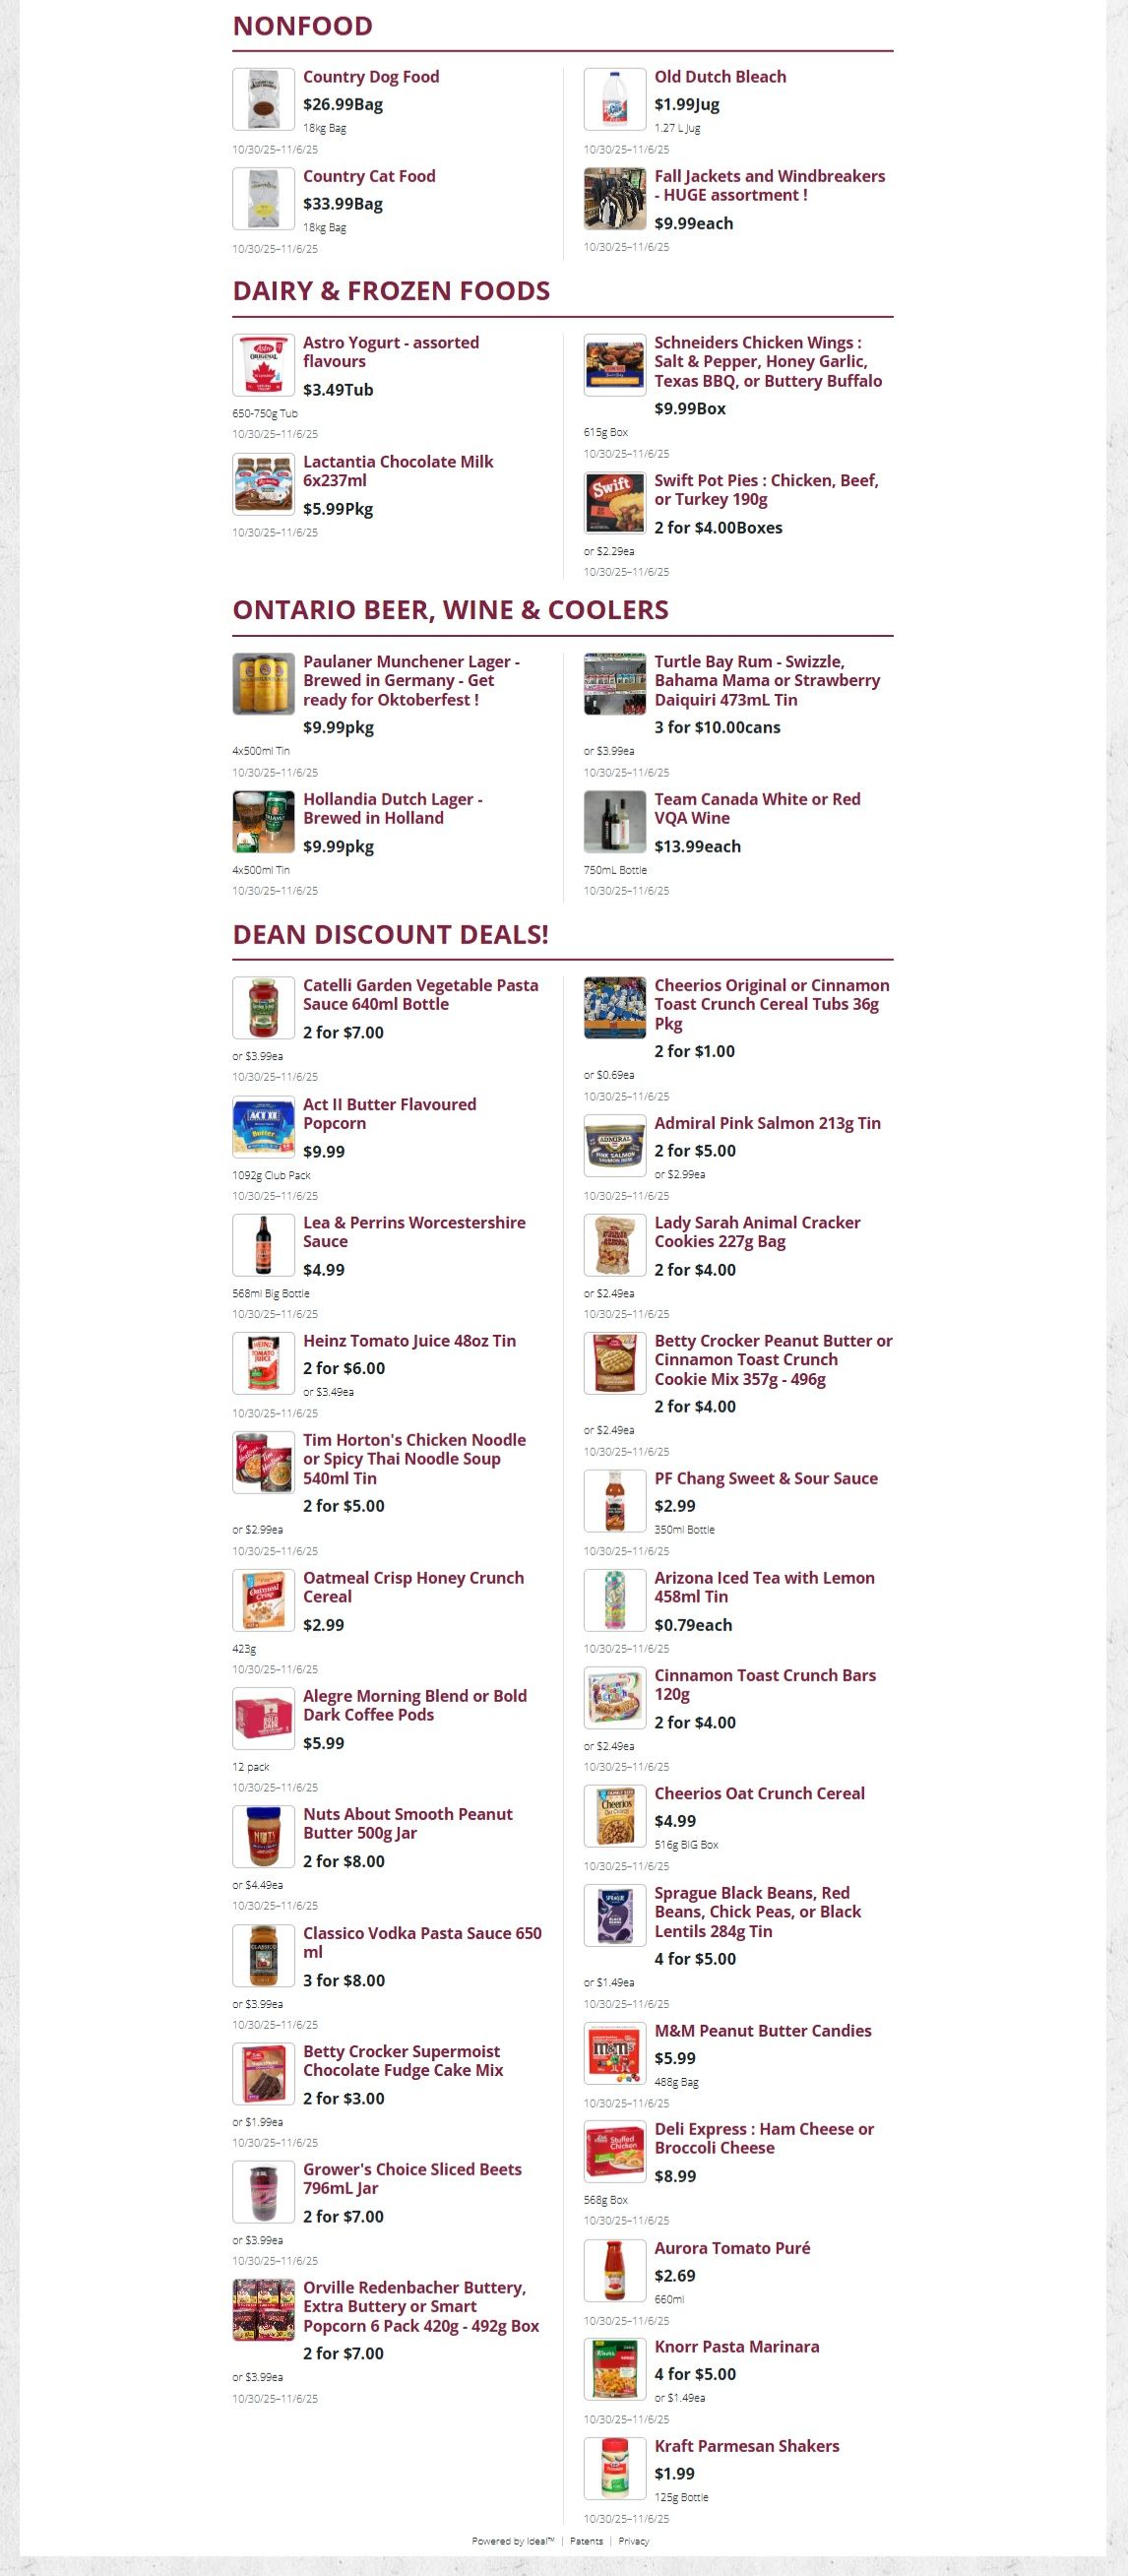Open Team Canada White or Red Wine link
The height and width of the screenshot is (2576, 1128).
point(757,808)
